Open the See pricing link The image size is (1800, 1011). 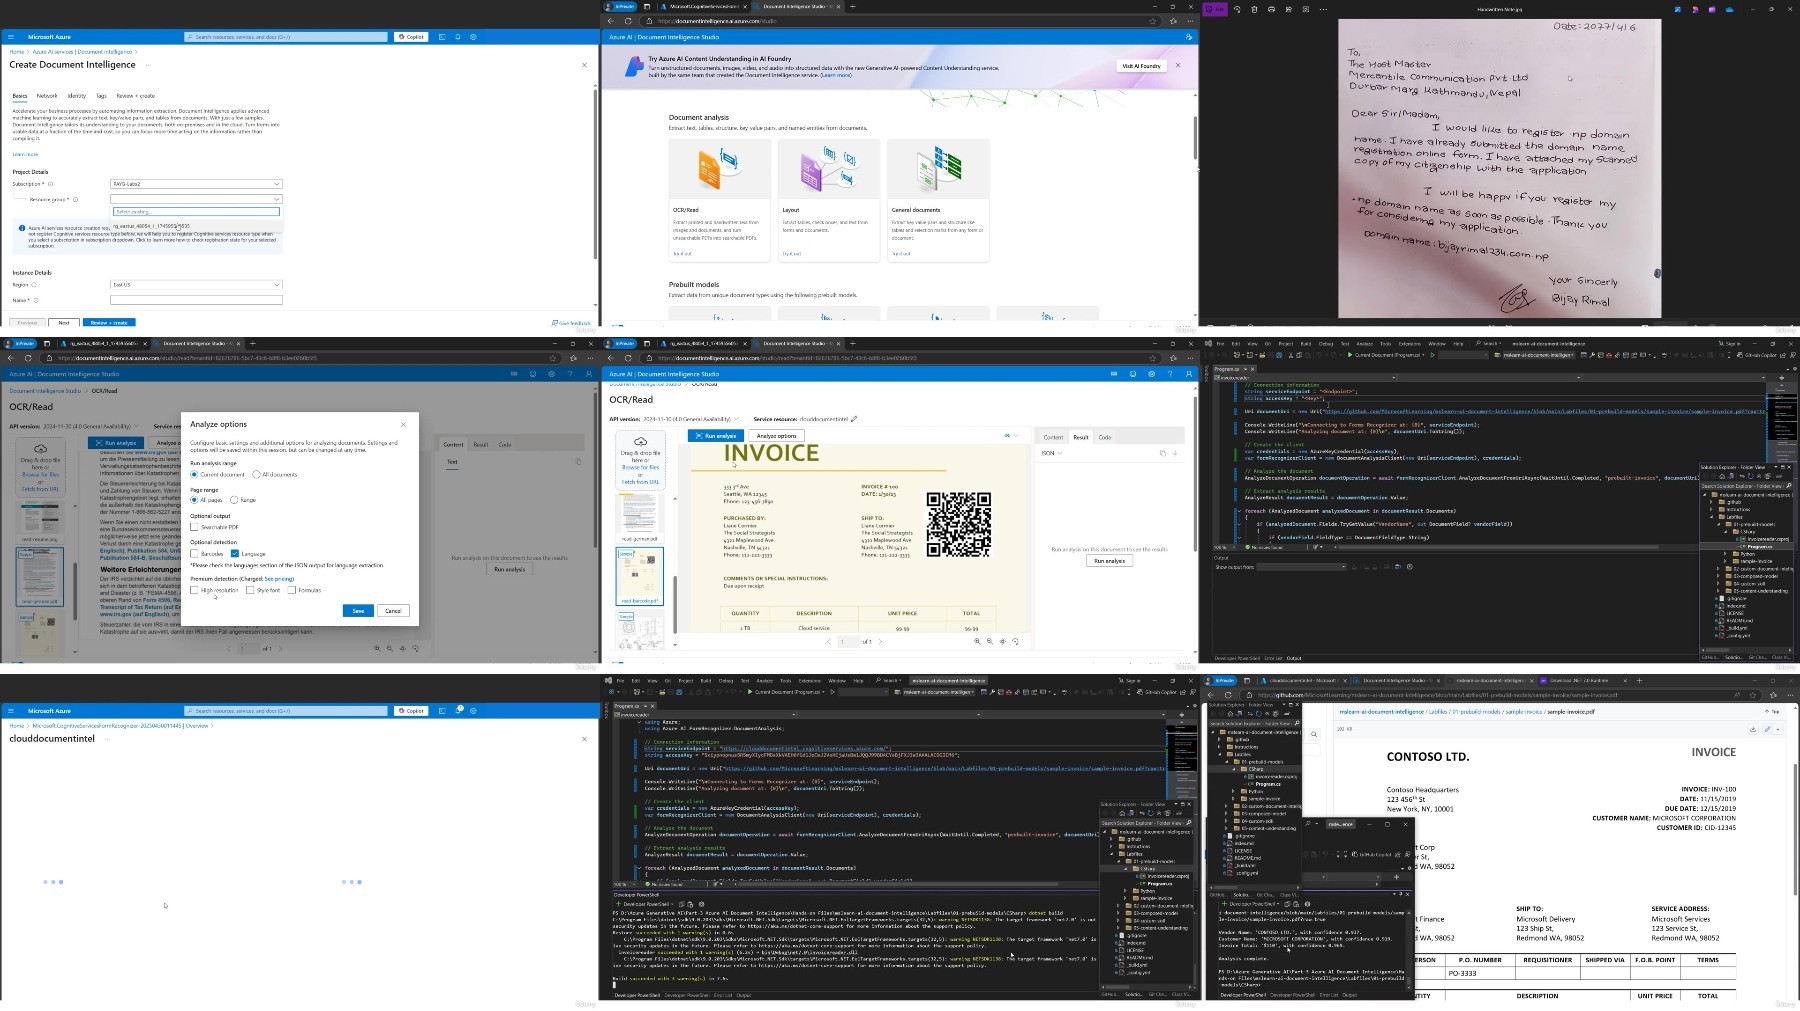[279, 578]
